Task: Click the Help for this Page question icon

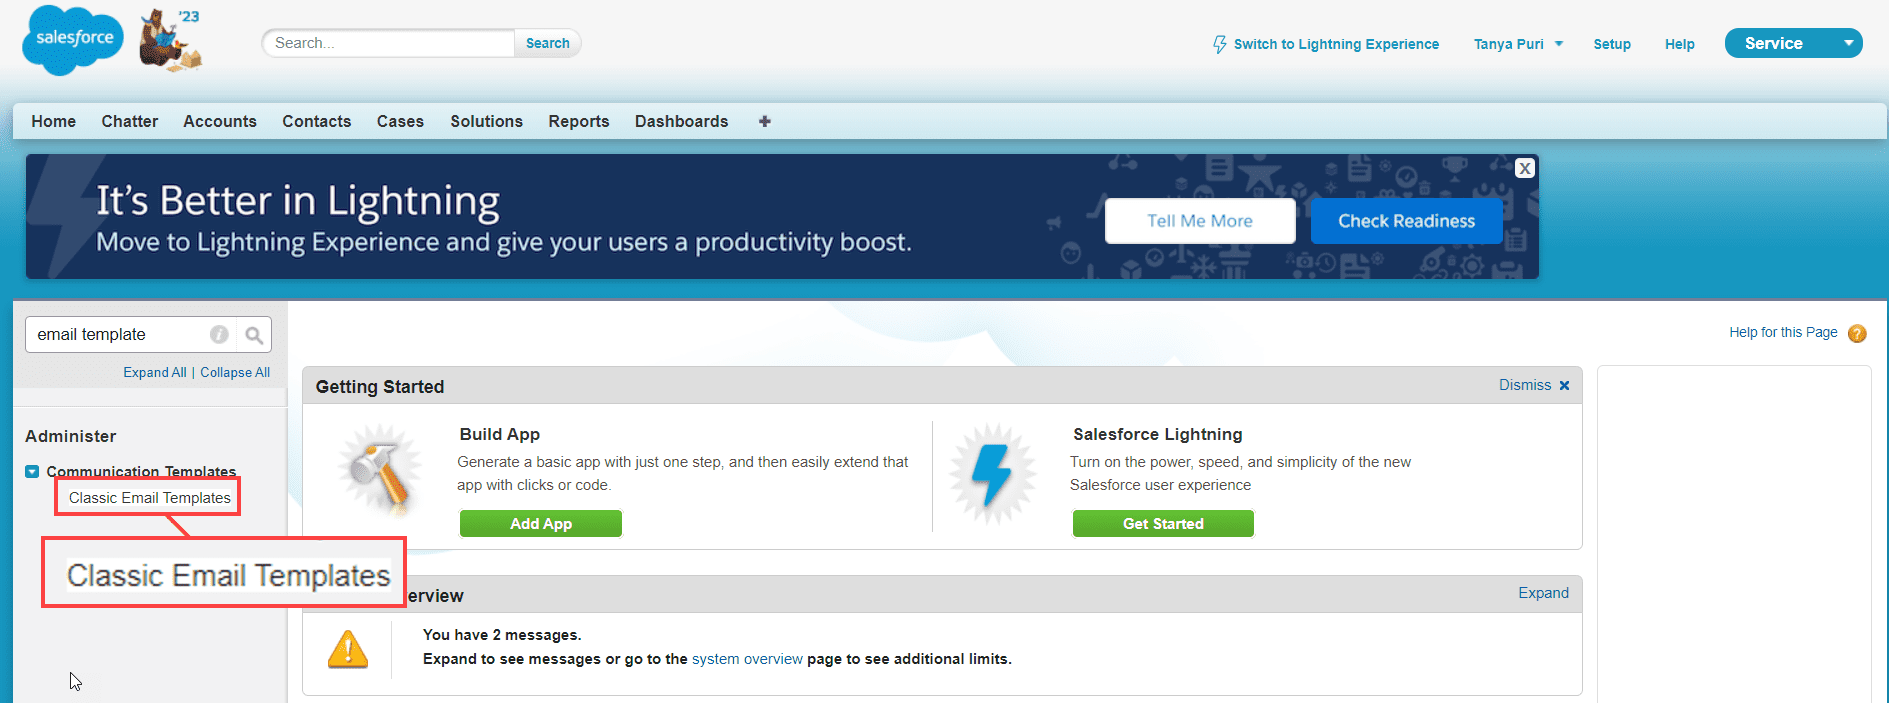Action: pos(1857,333)
